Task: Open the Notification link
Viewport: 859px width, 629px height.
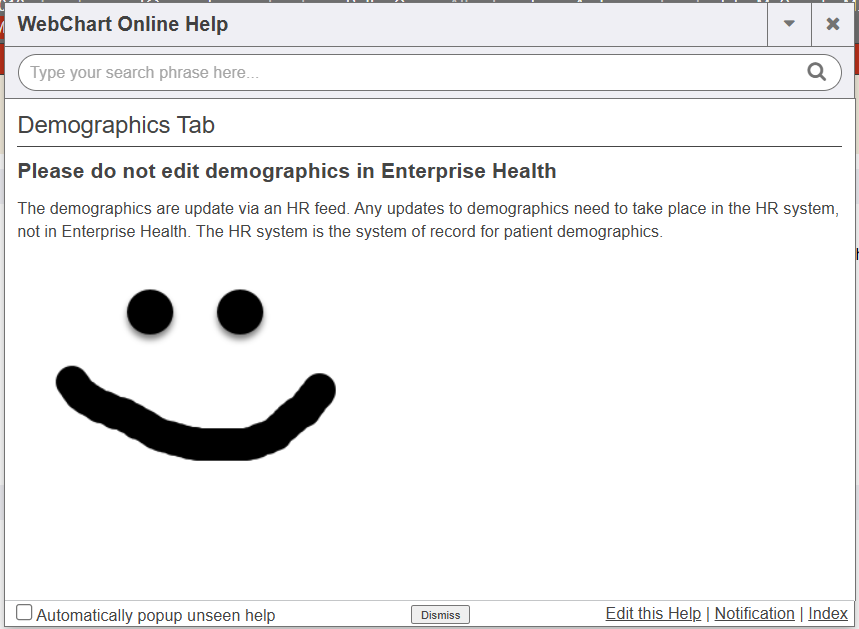Action: 754,614
